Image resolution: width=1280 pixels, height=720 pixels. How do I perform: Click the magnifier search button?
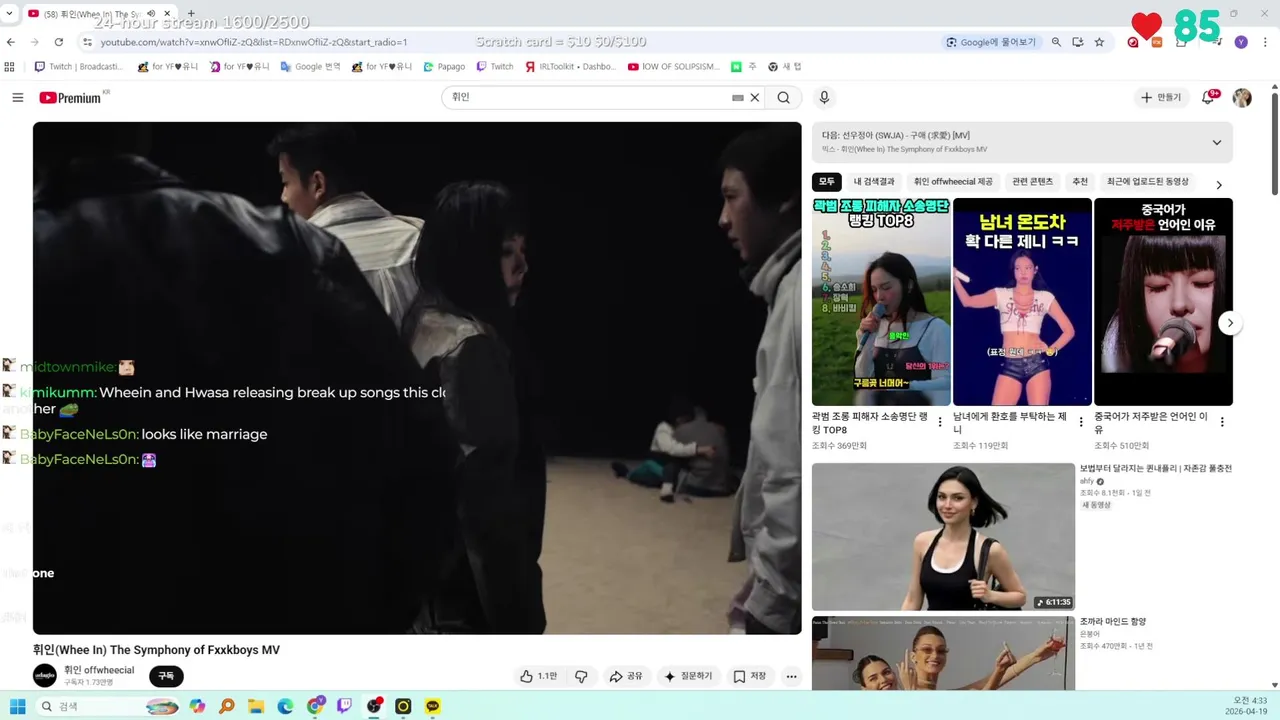[x=784, y=97]
